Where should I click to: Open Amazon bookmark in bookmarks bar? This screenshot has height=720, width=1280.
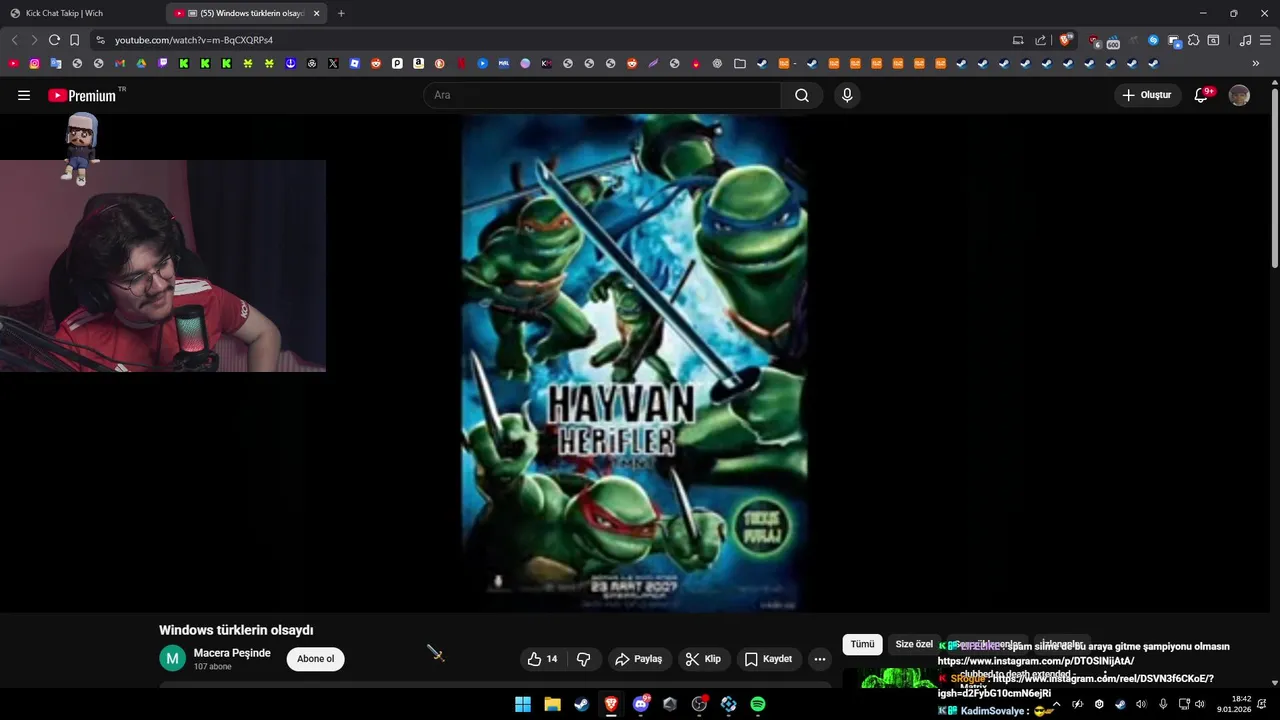point(418,63)
